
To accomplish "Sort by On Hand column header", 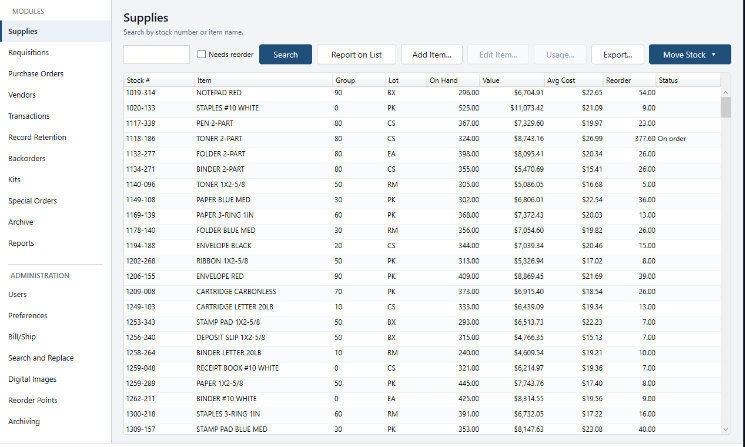I will [453, 80].
